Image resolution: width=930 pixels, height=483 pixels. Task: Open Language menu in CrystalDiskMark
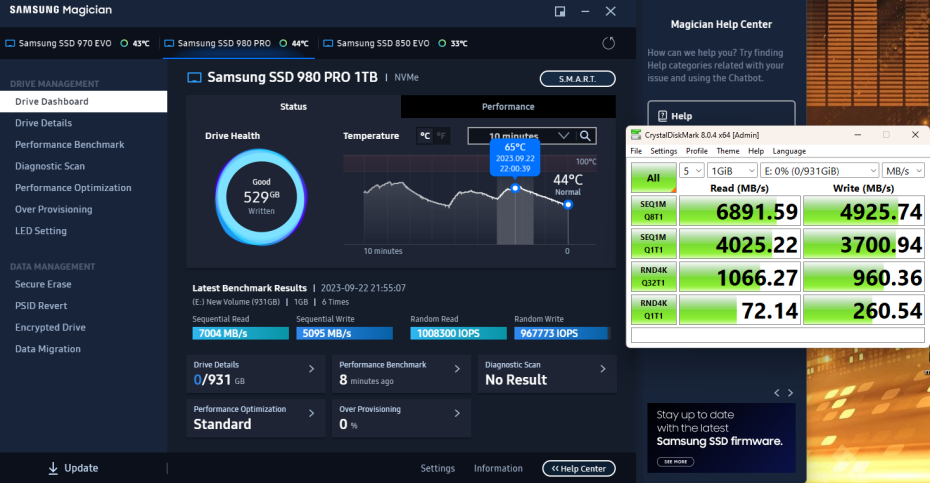point(789,151)
